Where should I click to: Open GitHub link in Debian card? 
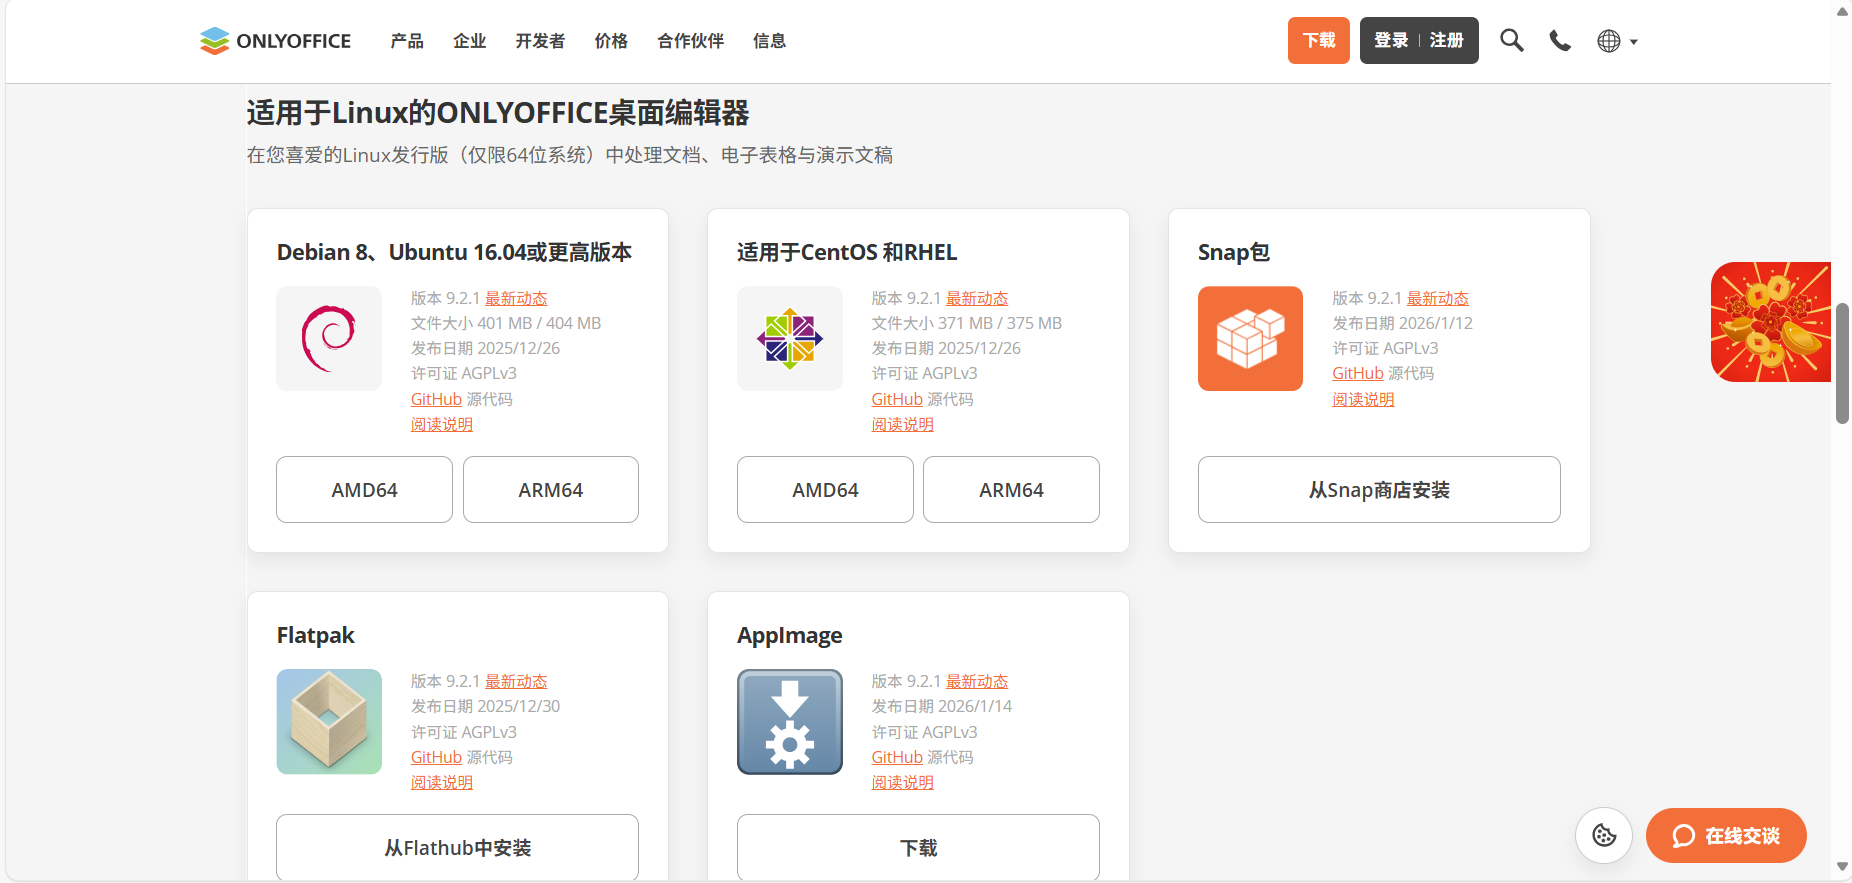pos(436,399)
